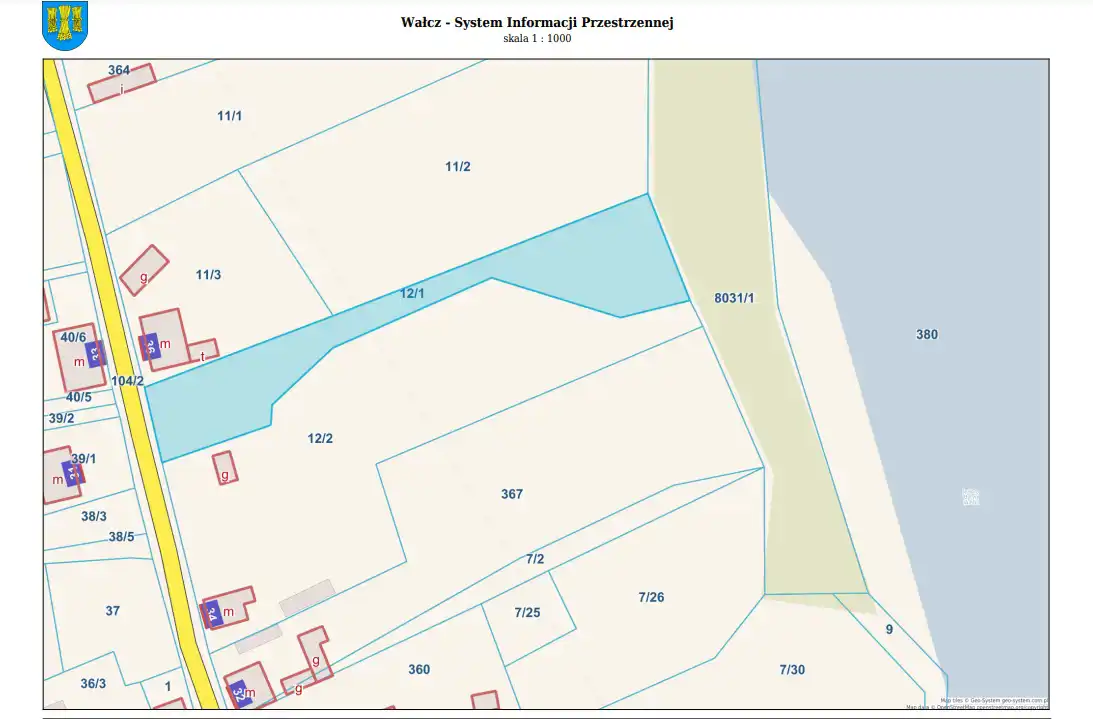Select parcel 7/26
1093x719 pixels.
coord(651,597)
